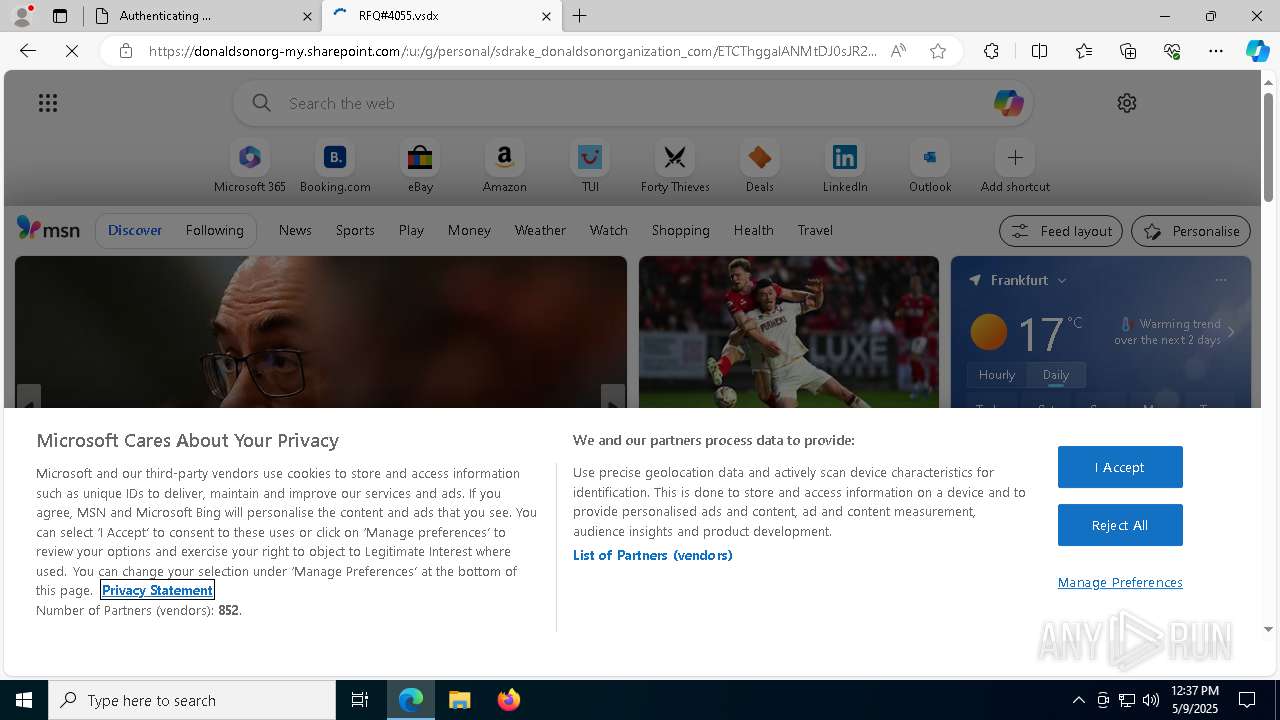
Task: Open the Deals shortcut
Action: (x=760, y=166)
